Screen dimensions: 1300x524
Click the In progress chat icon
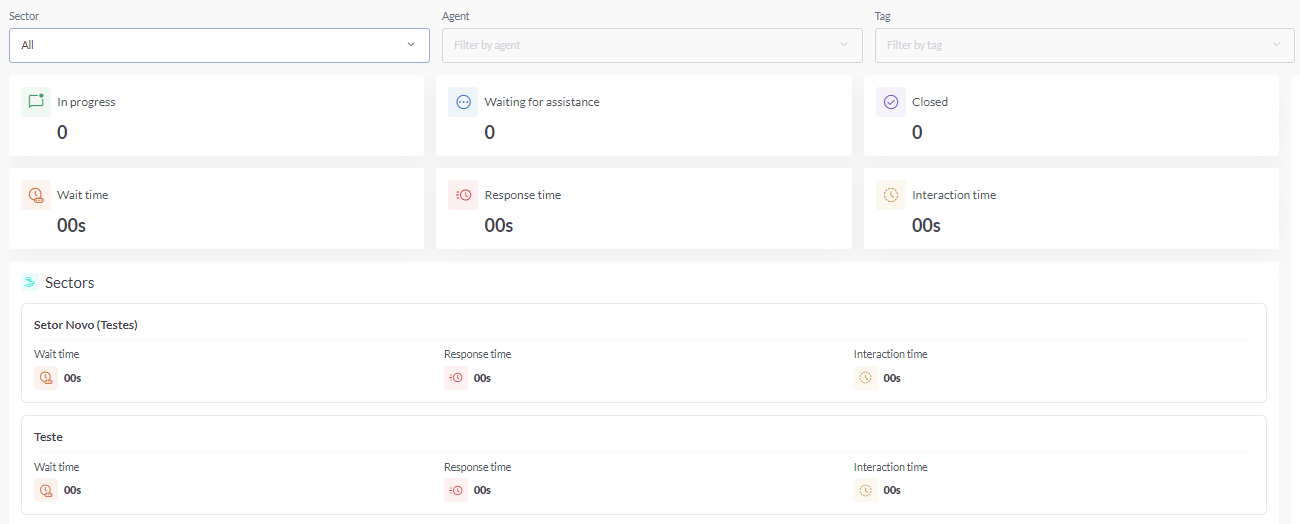point(36,102)
